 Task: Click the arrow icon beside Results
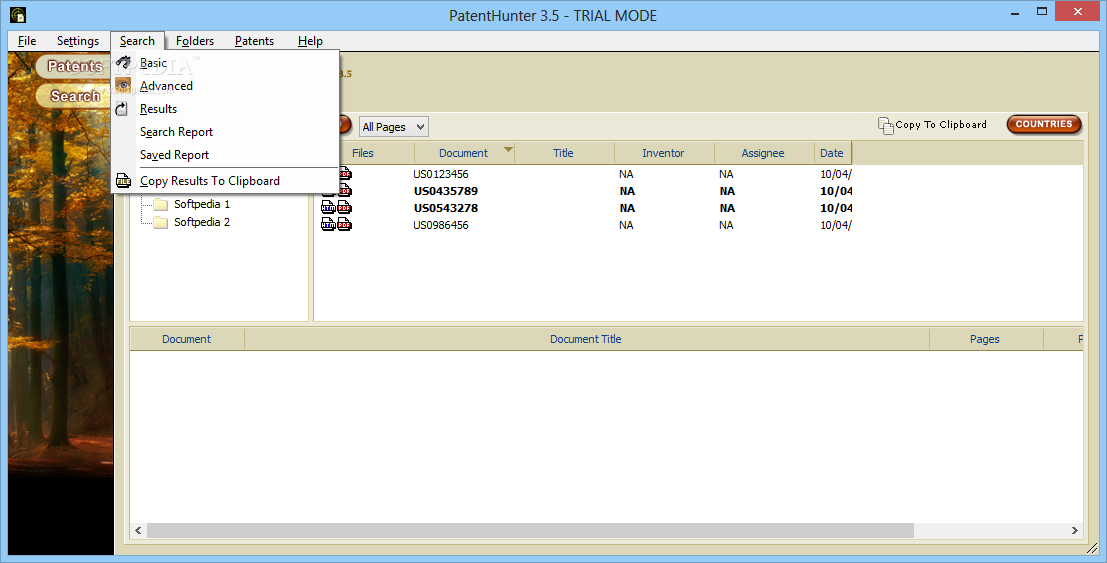tap(122, 109)
